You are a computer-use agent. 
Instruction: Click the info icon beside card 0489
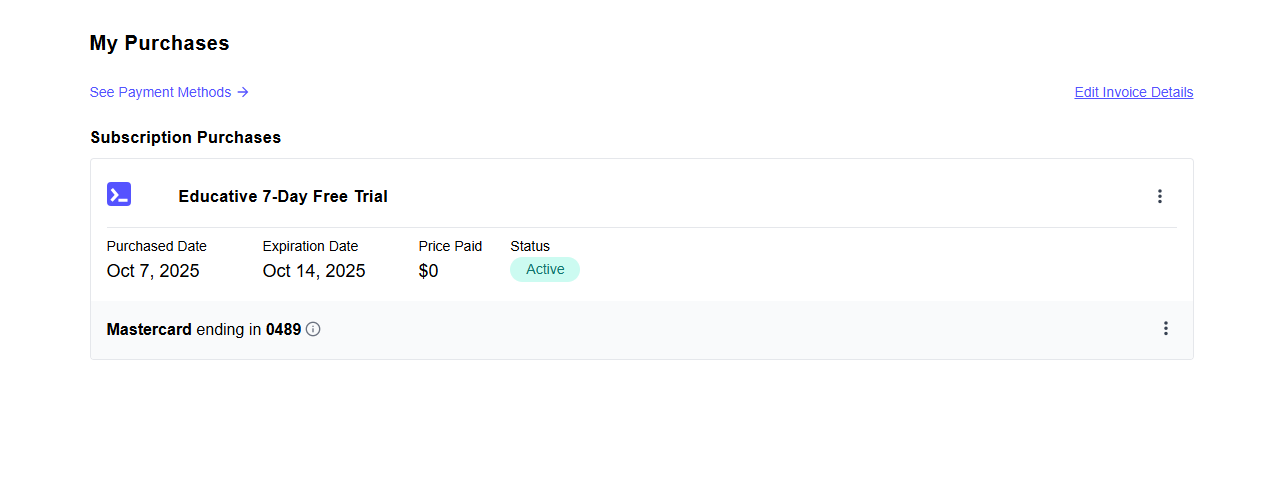coord(313,329)
